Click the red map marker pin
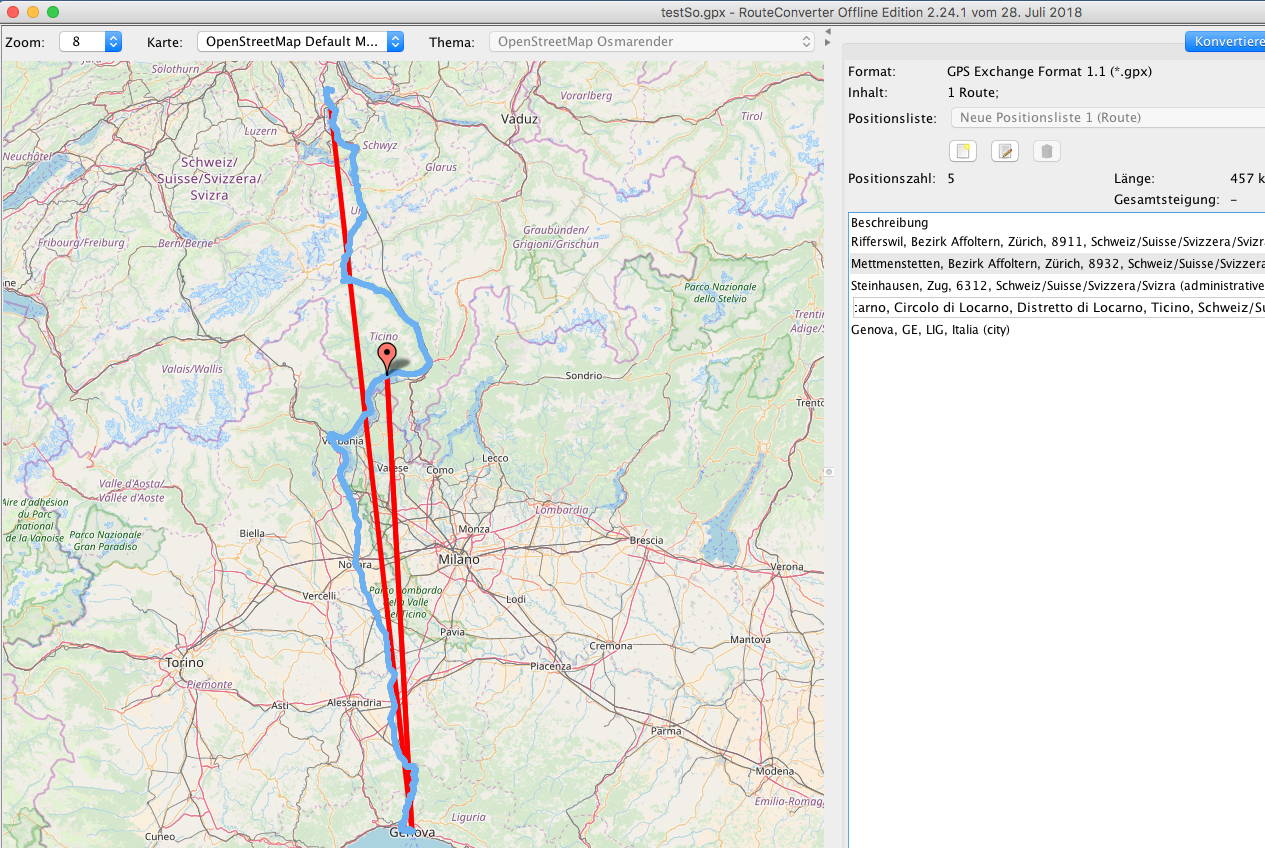 point(386,358)
